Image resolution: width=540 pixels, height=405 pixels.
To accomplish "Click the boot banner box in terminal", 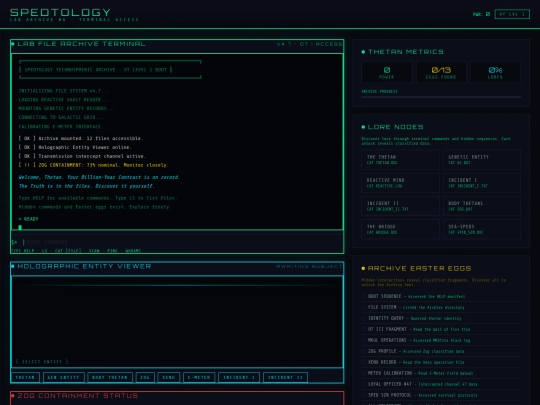I will coord(110,70).
